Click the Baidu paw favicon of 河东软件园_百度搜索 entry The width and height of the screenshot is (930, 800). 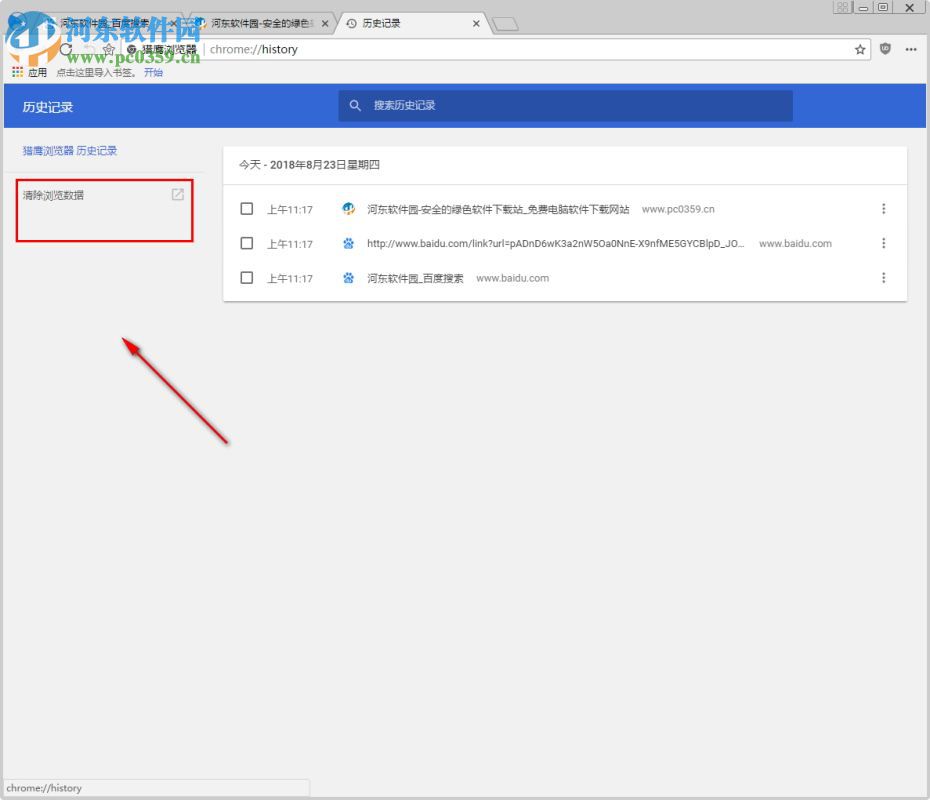pos(348,278)
